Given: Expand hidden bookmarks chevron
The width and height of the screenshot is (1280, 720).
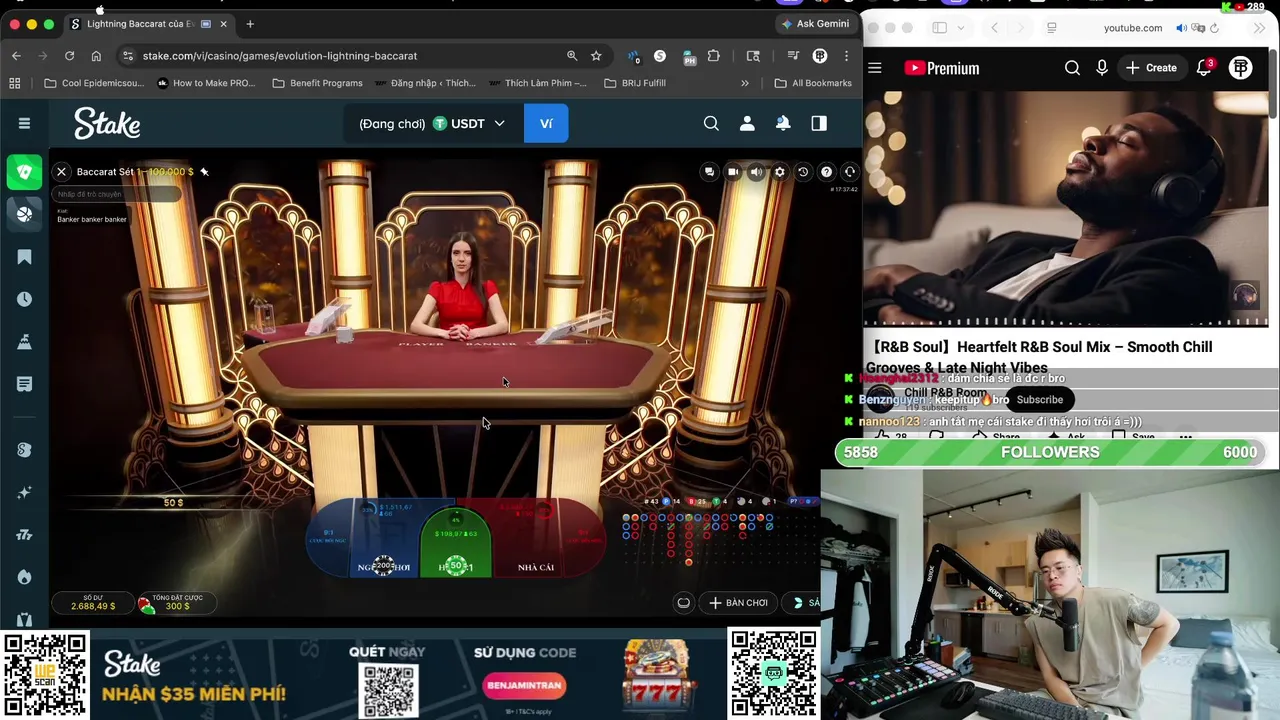Looking at the screenshot, I should pyautogui.click(x=744, y=83).
